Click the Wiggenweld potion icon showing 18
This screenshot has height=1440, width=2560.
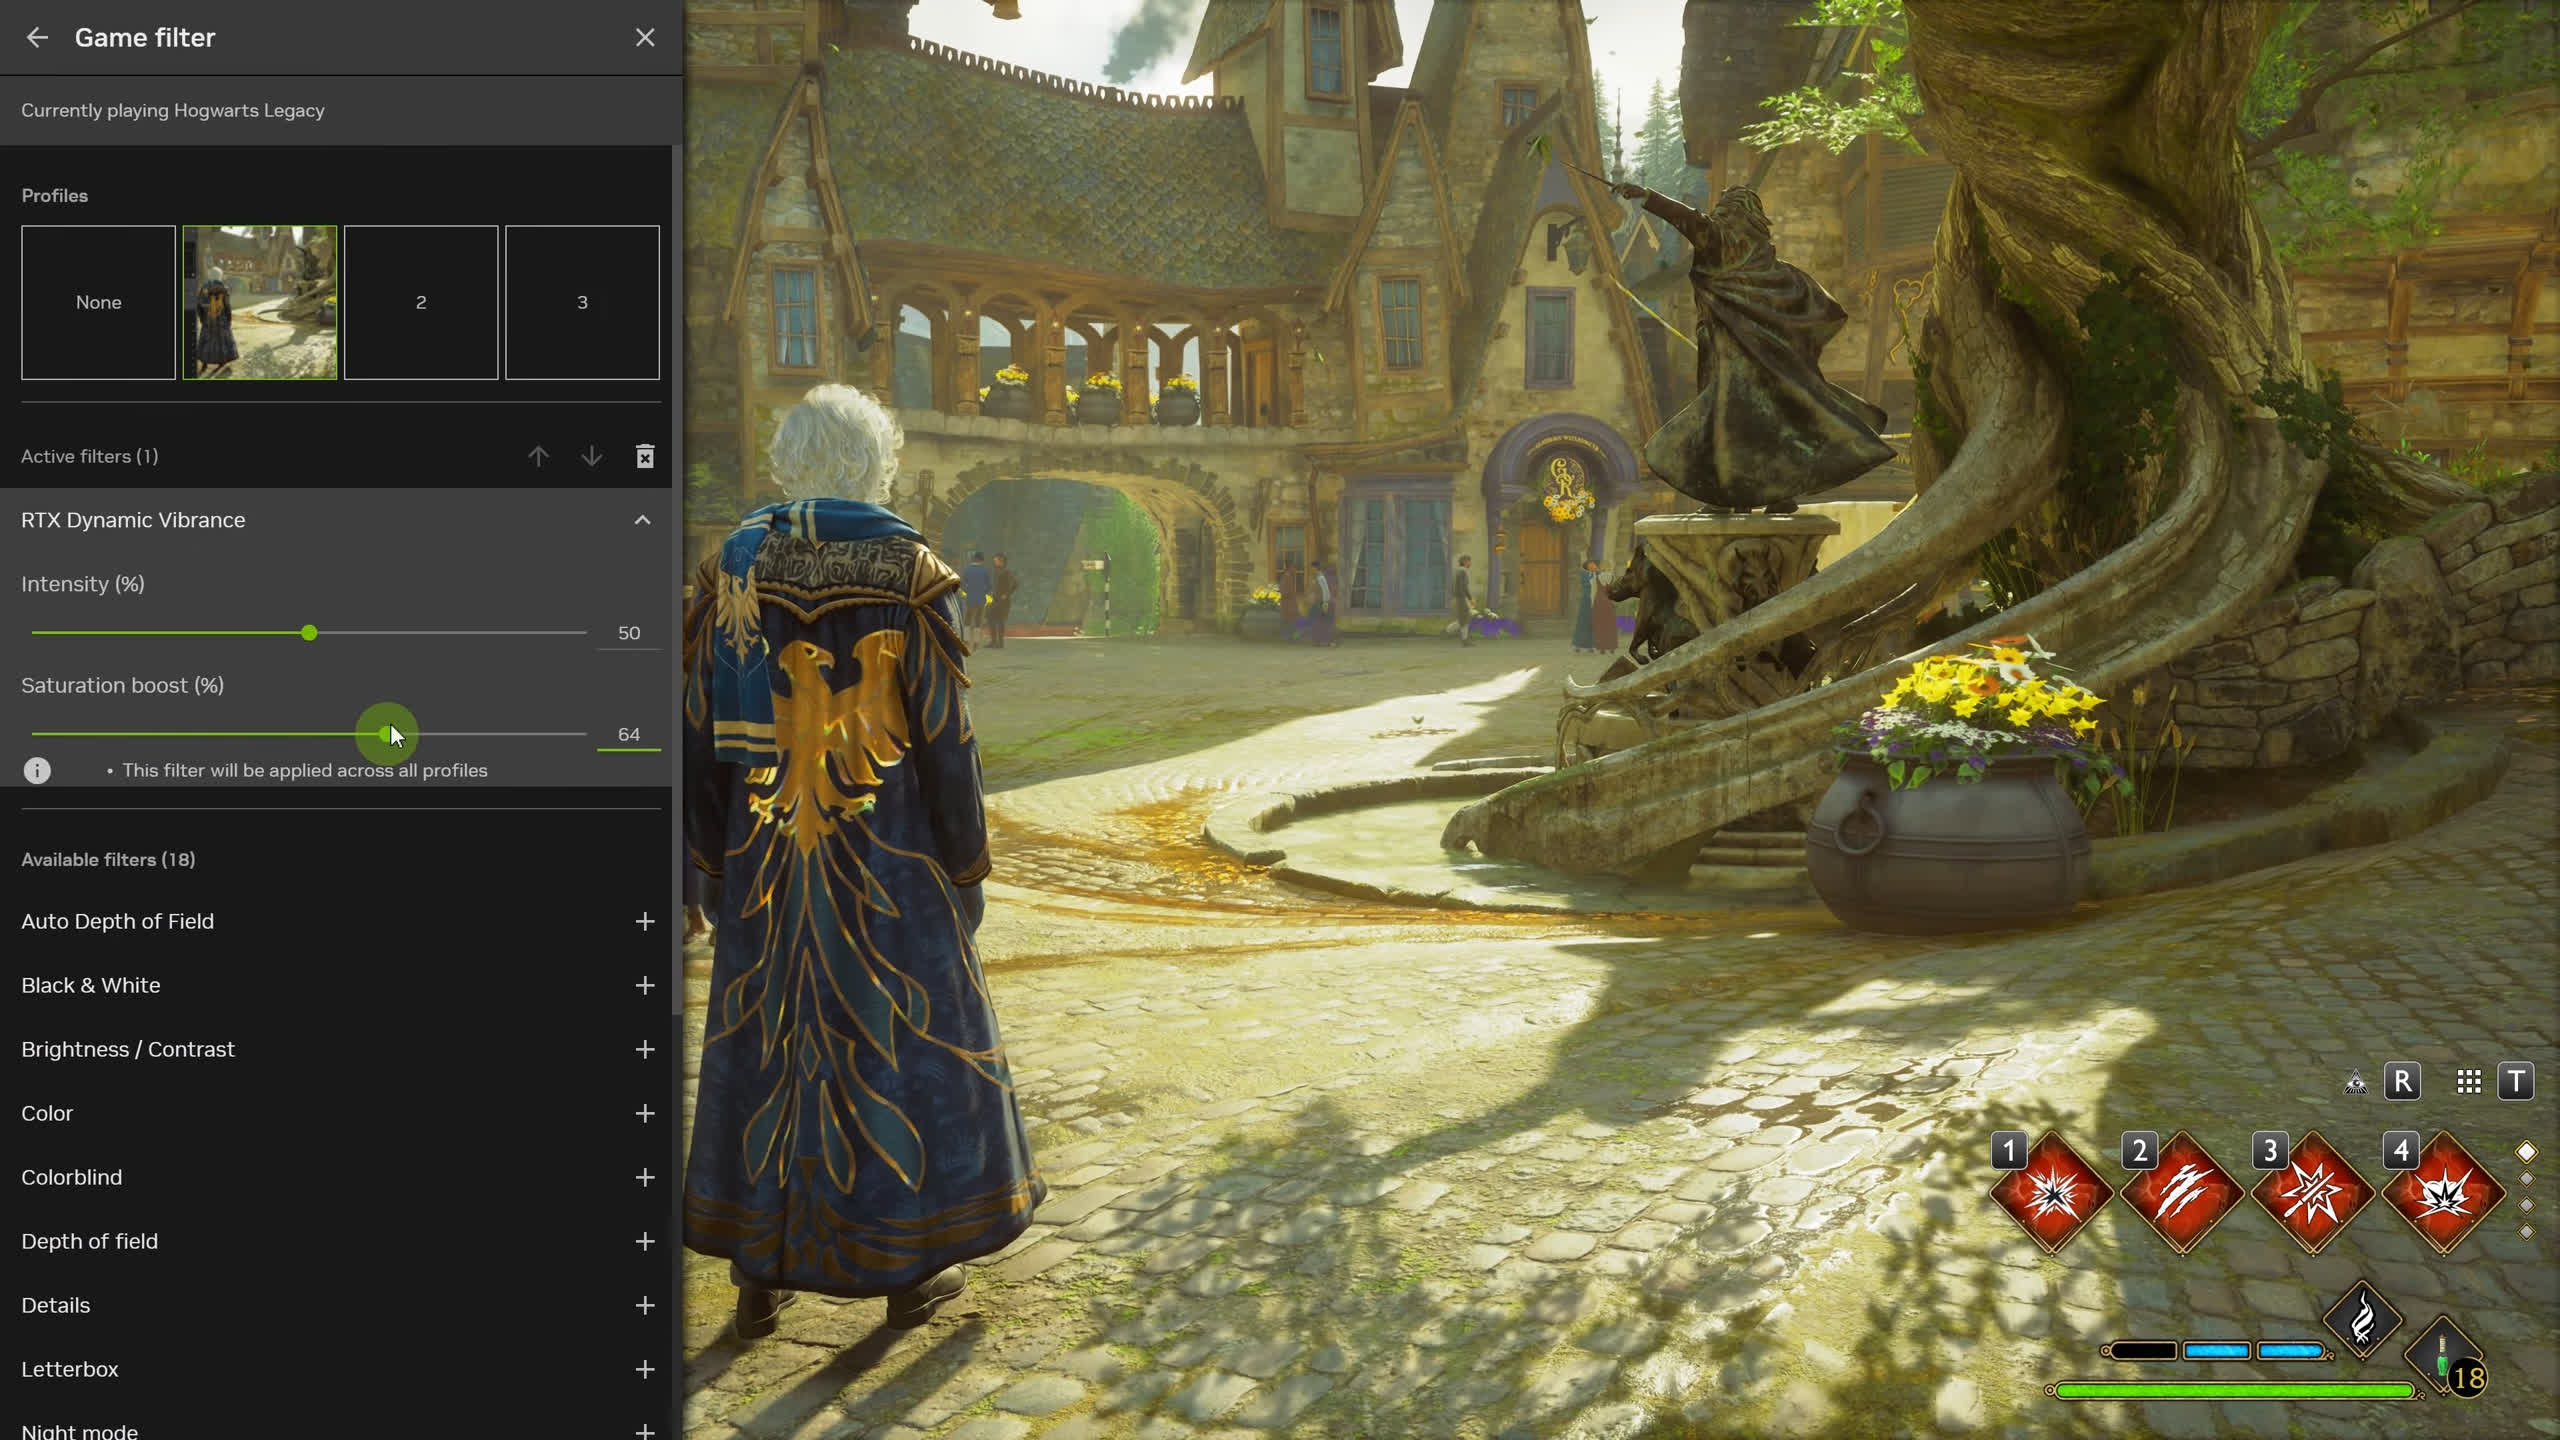point(2447,1358)
